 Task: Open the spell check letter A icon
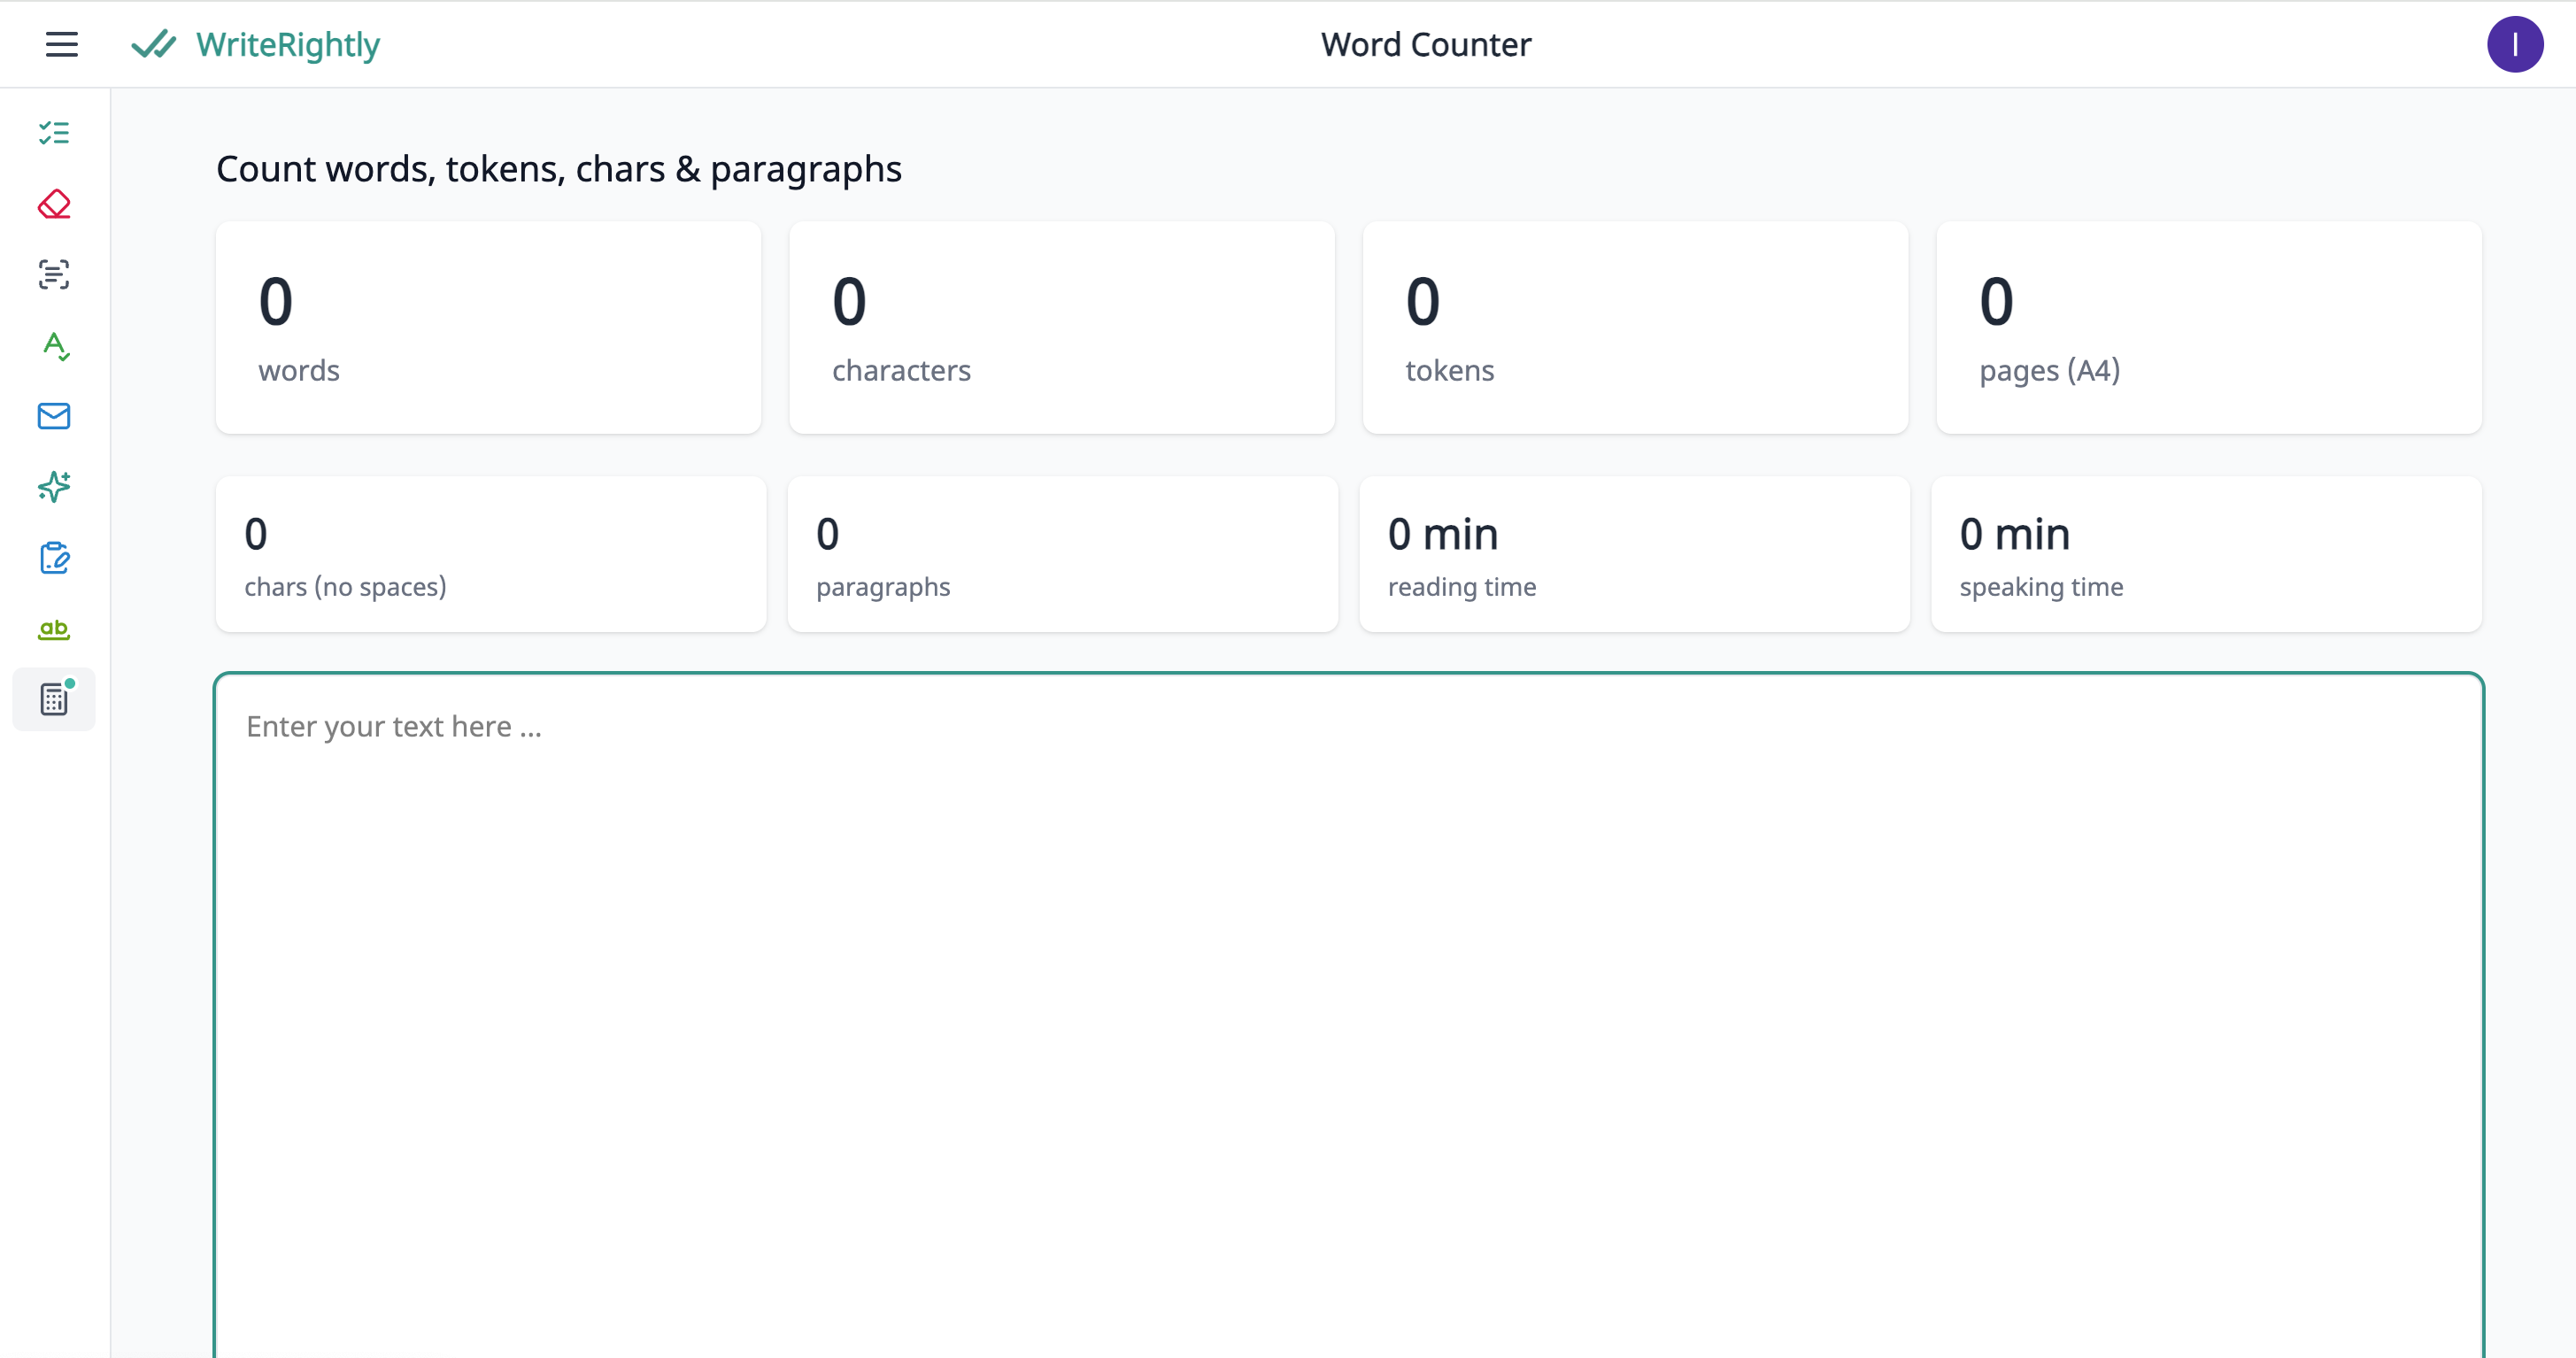(54, 346)
